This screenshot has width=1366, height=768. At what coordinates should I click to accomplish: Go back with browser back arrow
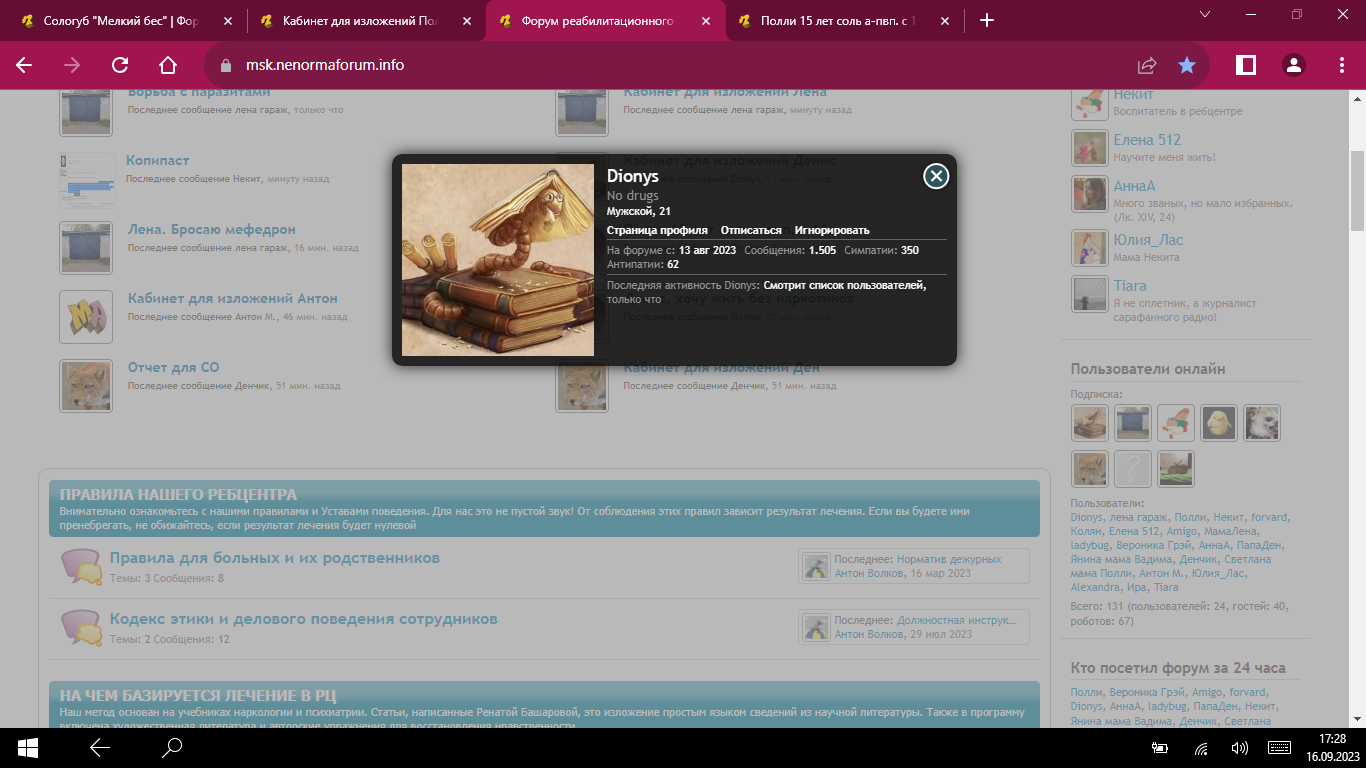(24, 65)
